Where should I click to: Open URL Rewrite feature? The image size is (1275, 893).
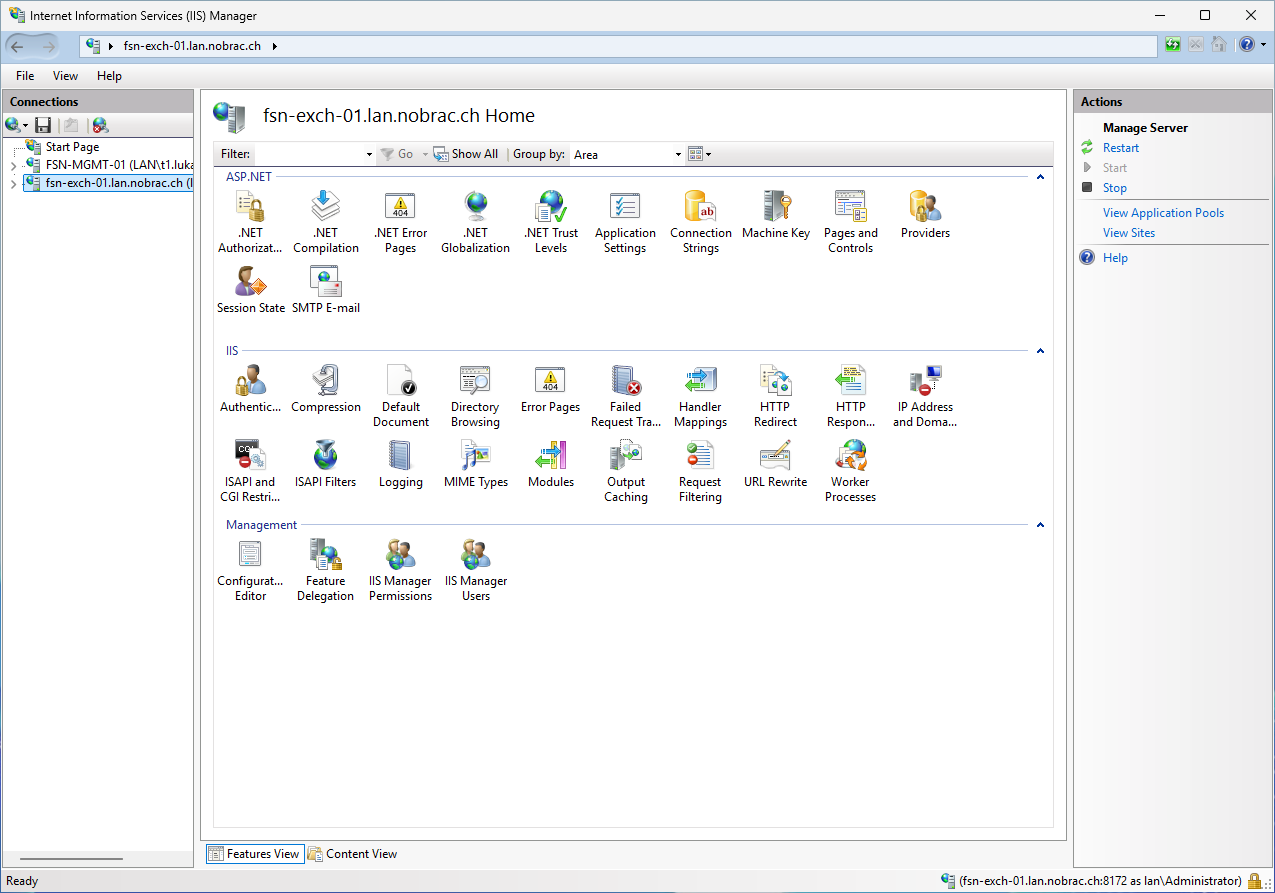(775, 464)
